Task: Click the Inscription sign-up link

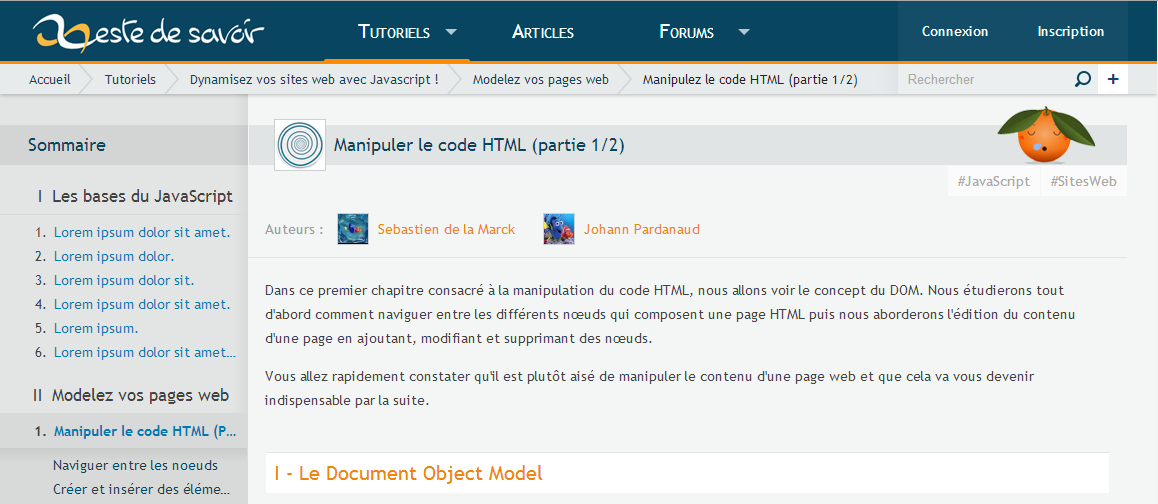Action: click(1070, 31)
